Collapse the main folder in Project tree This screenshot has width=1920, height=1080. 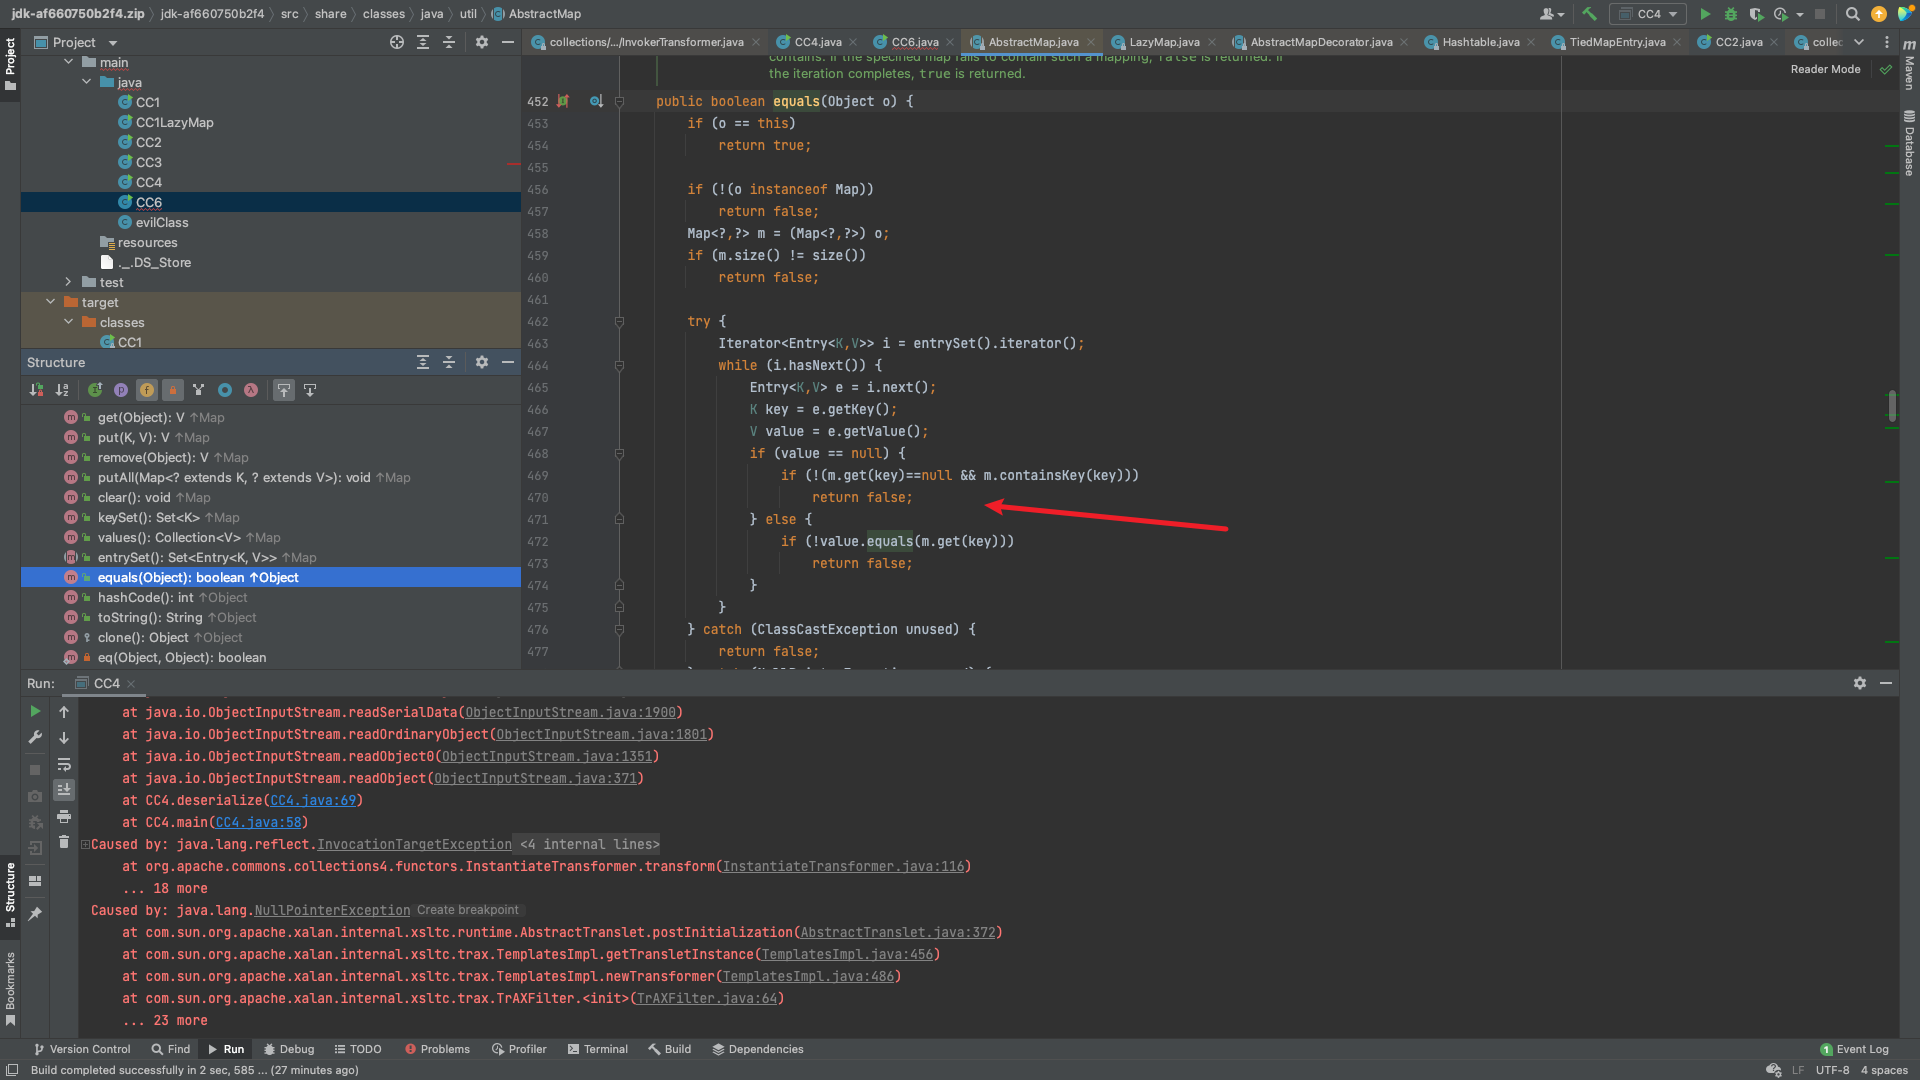69,62
